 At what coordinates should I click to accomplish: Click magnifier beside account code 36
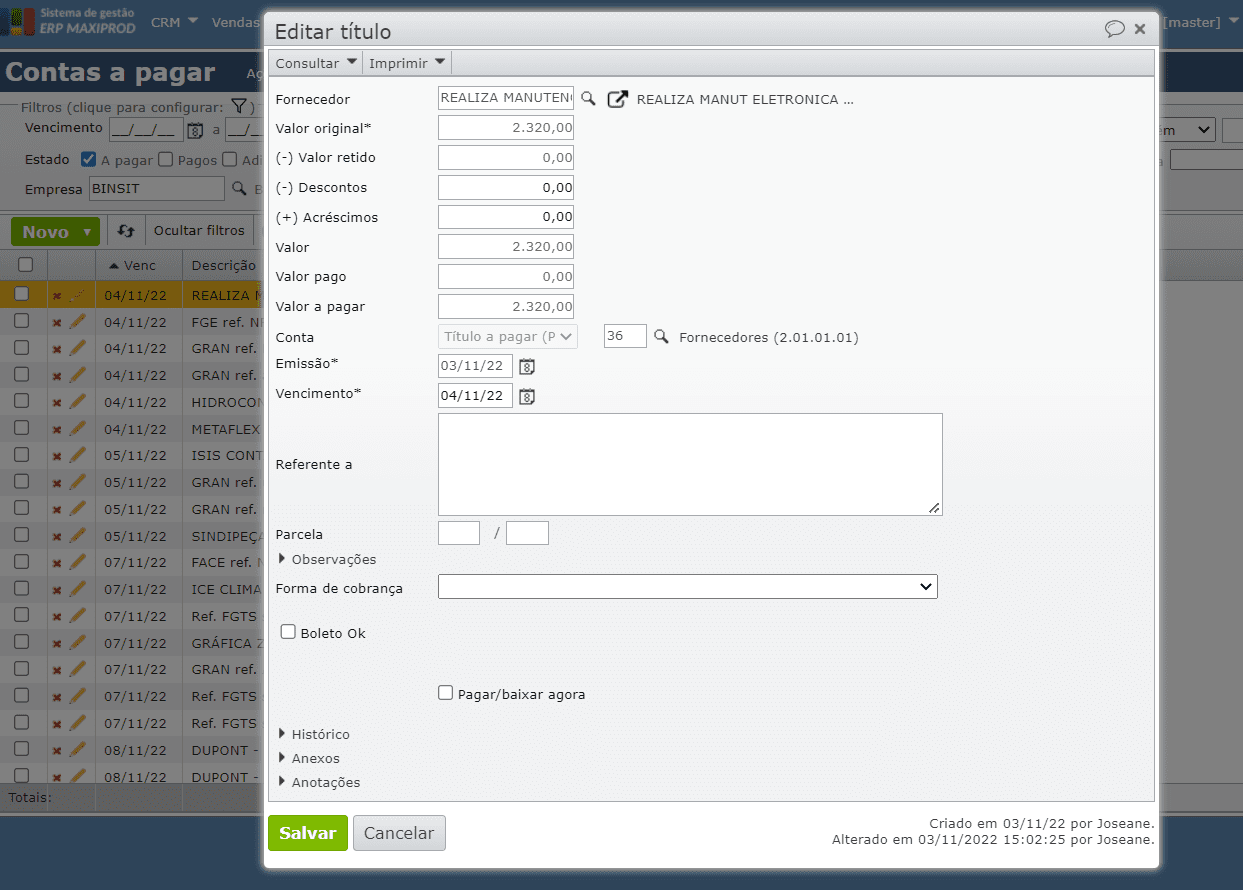661,337
